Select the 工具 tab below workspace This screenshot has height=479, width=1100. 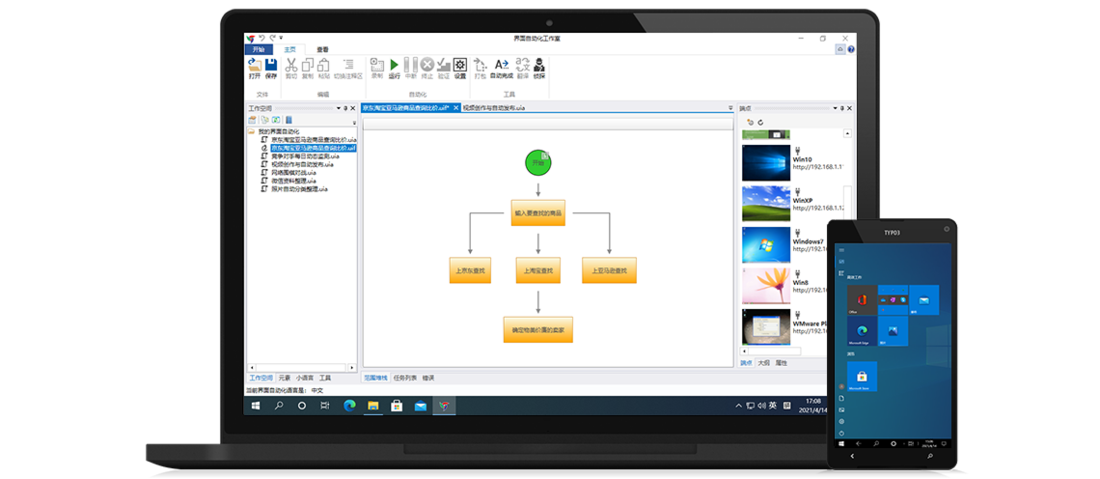(325, 377)
